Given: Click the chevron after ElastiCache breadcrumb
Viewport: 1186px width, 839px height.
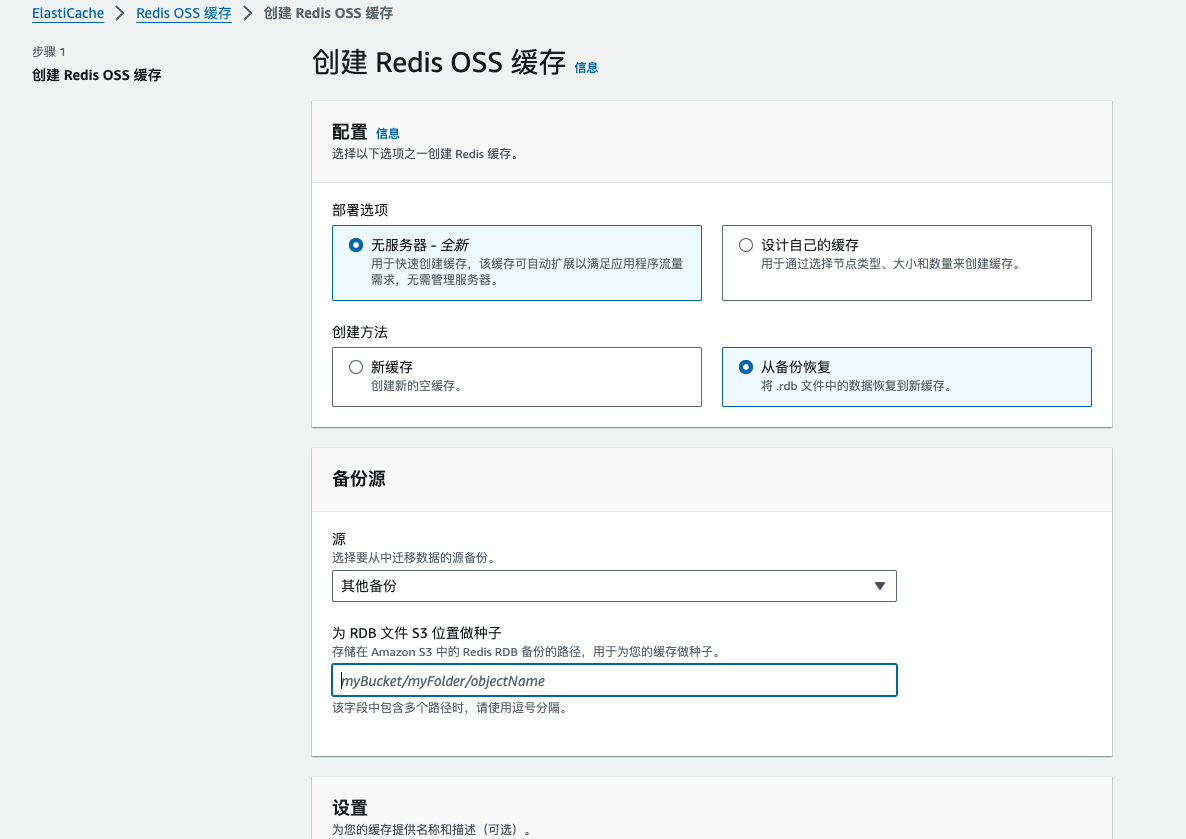Looking at the screenshot, I should pos(120,13).
